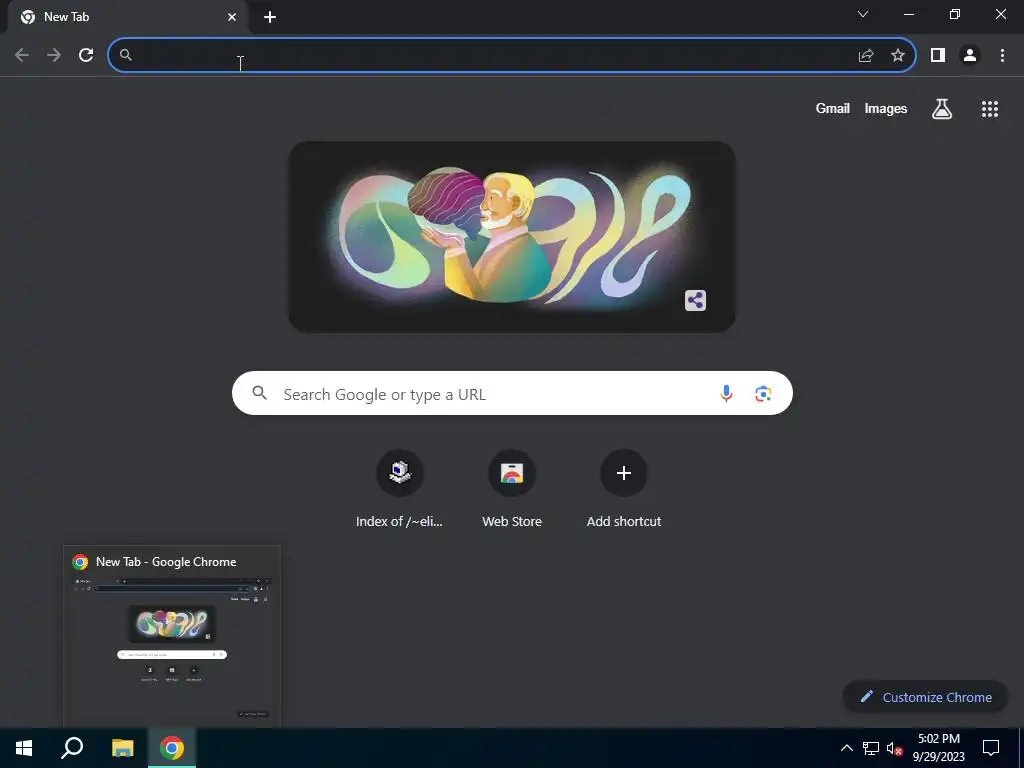Bookmark this tab with the star icon
Image resolution: width=1024 pixels, height=768 pixels.
click(898, 56)
